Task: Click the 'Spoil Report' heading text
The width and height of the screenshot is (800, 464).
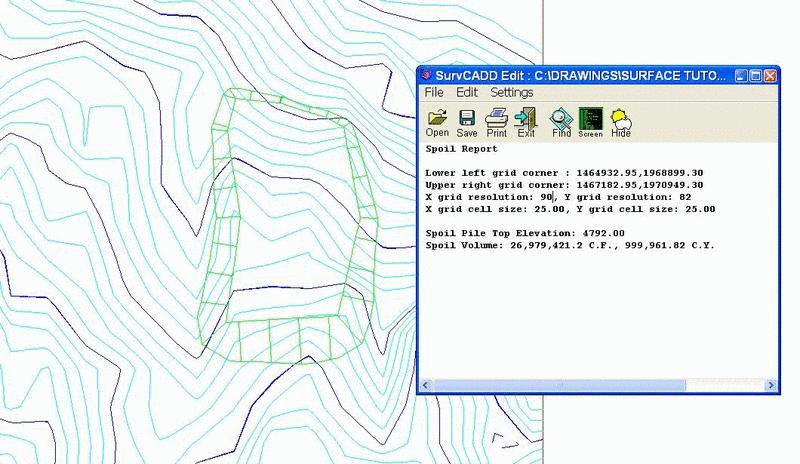Action: point(461,149)
